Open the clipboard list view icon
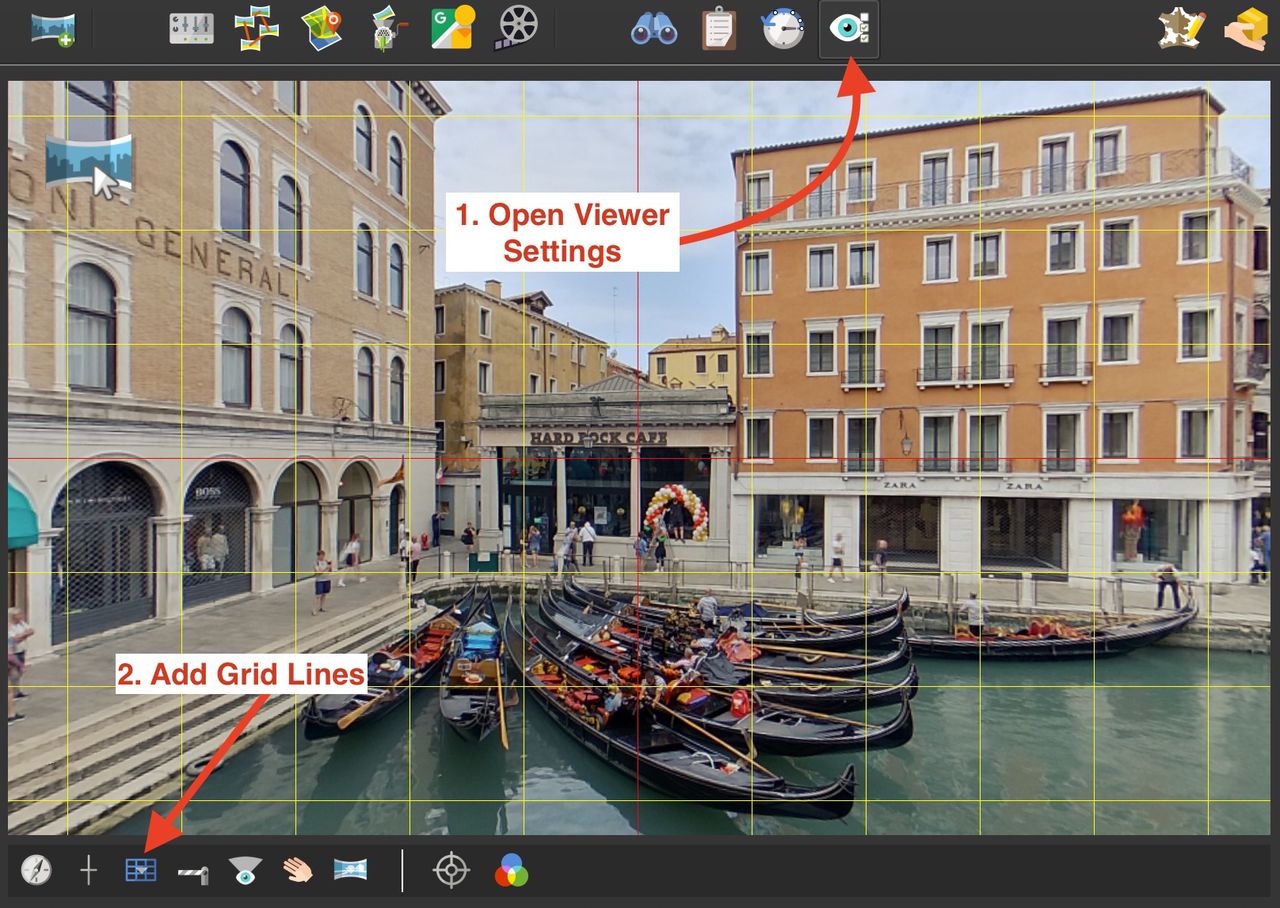 click(x=718, y=28)
